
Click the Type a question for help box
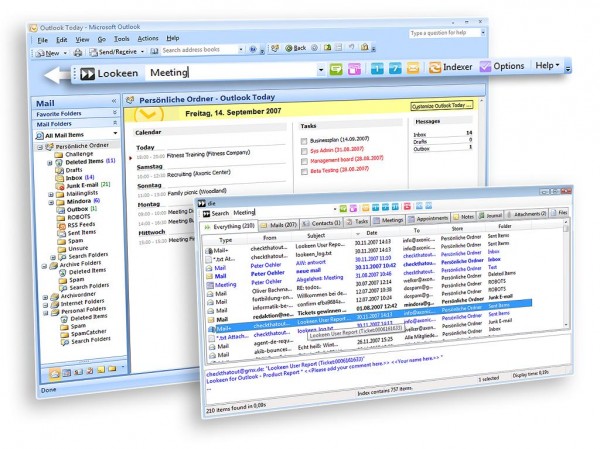coord(444,33)
